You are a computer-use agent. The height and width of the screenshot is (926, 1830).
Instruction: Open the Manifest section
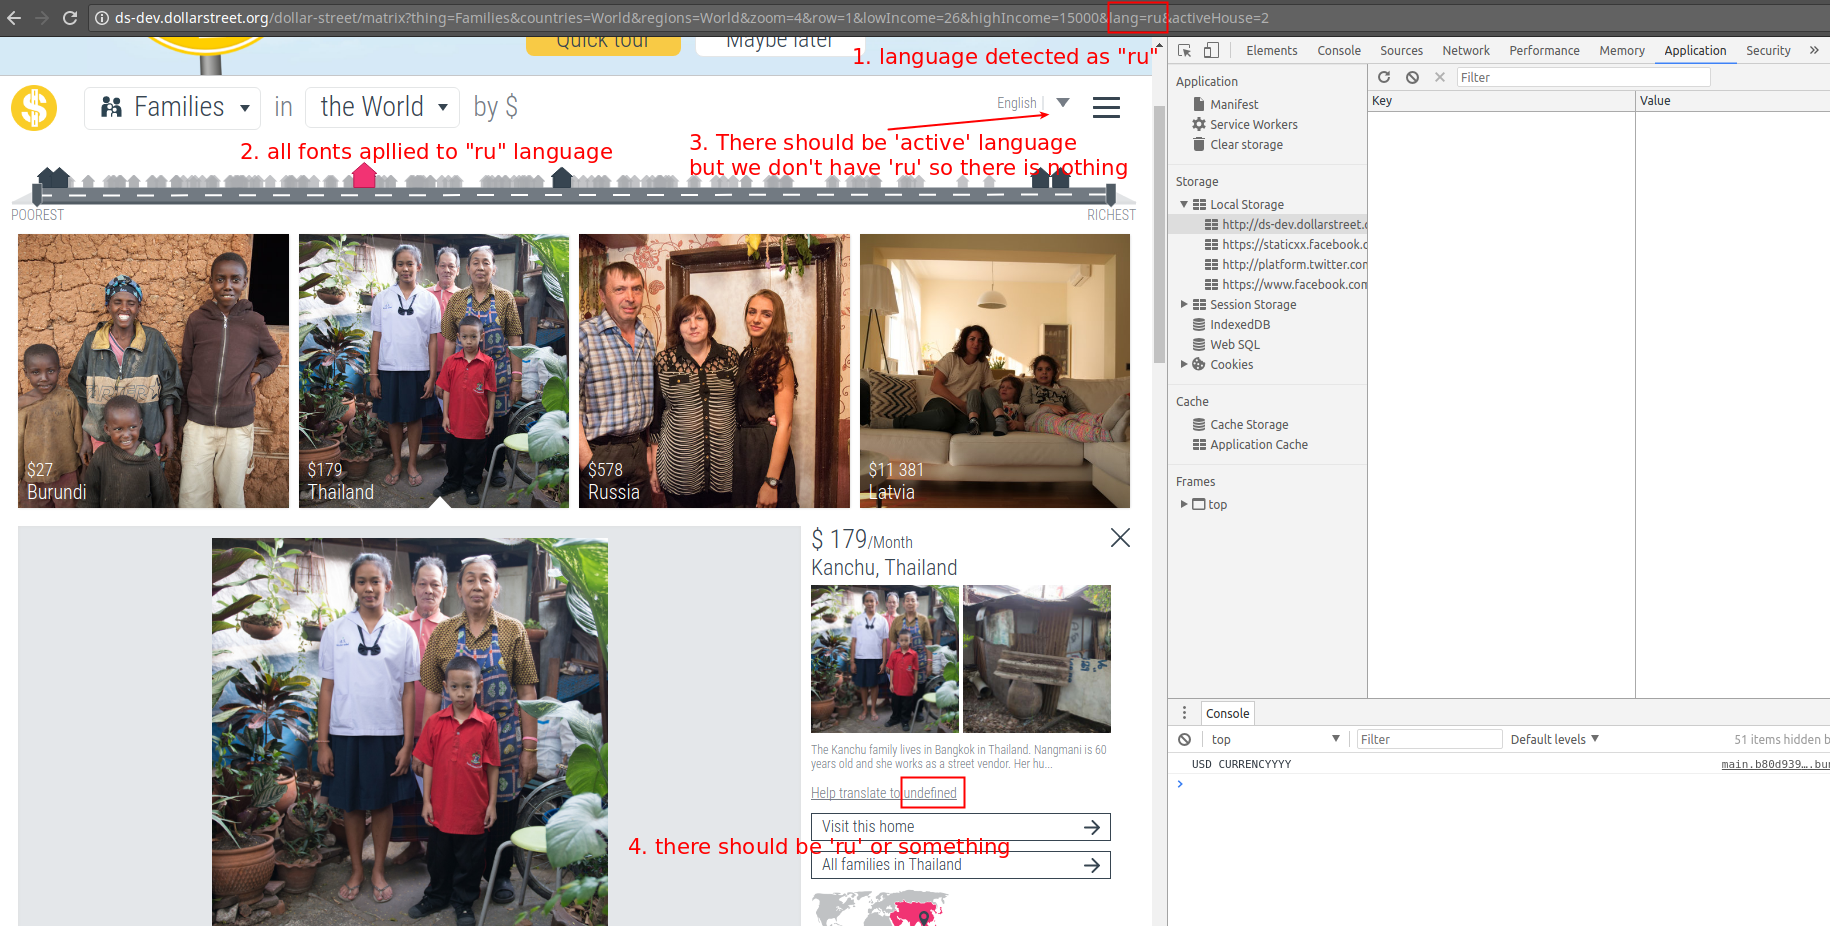(x=1234, y=104)
